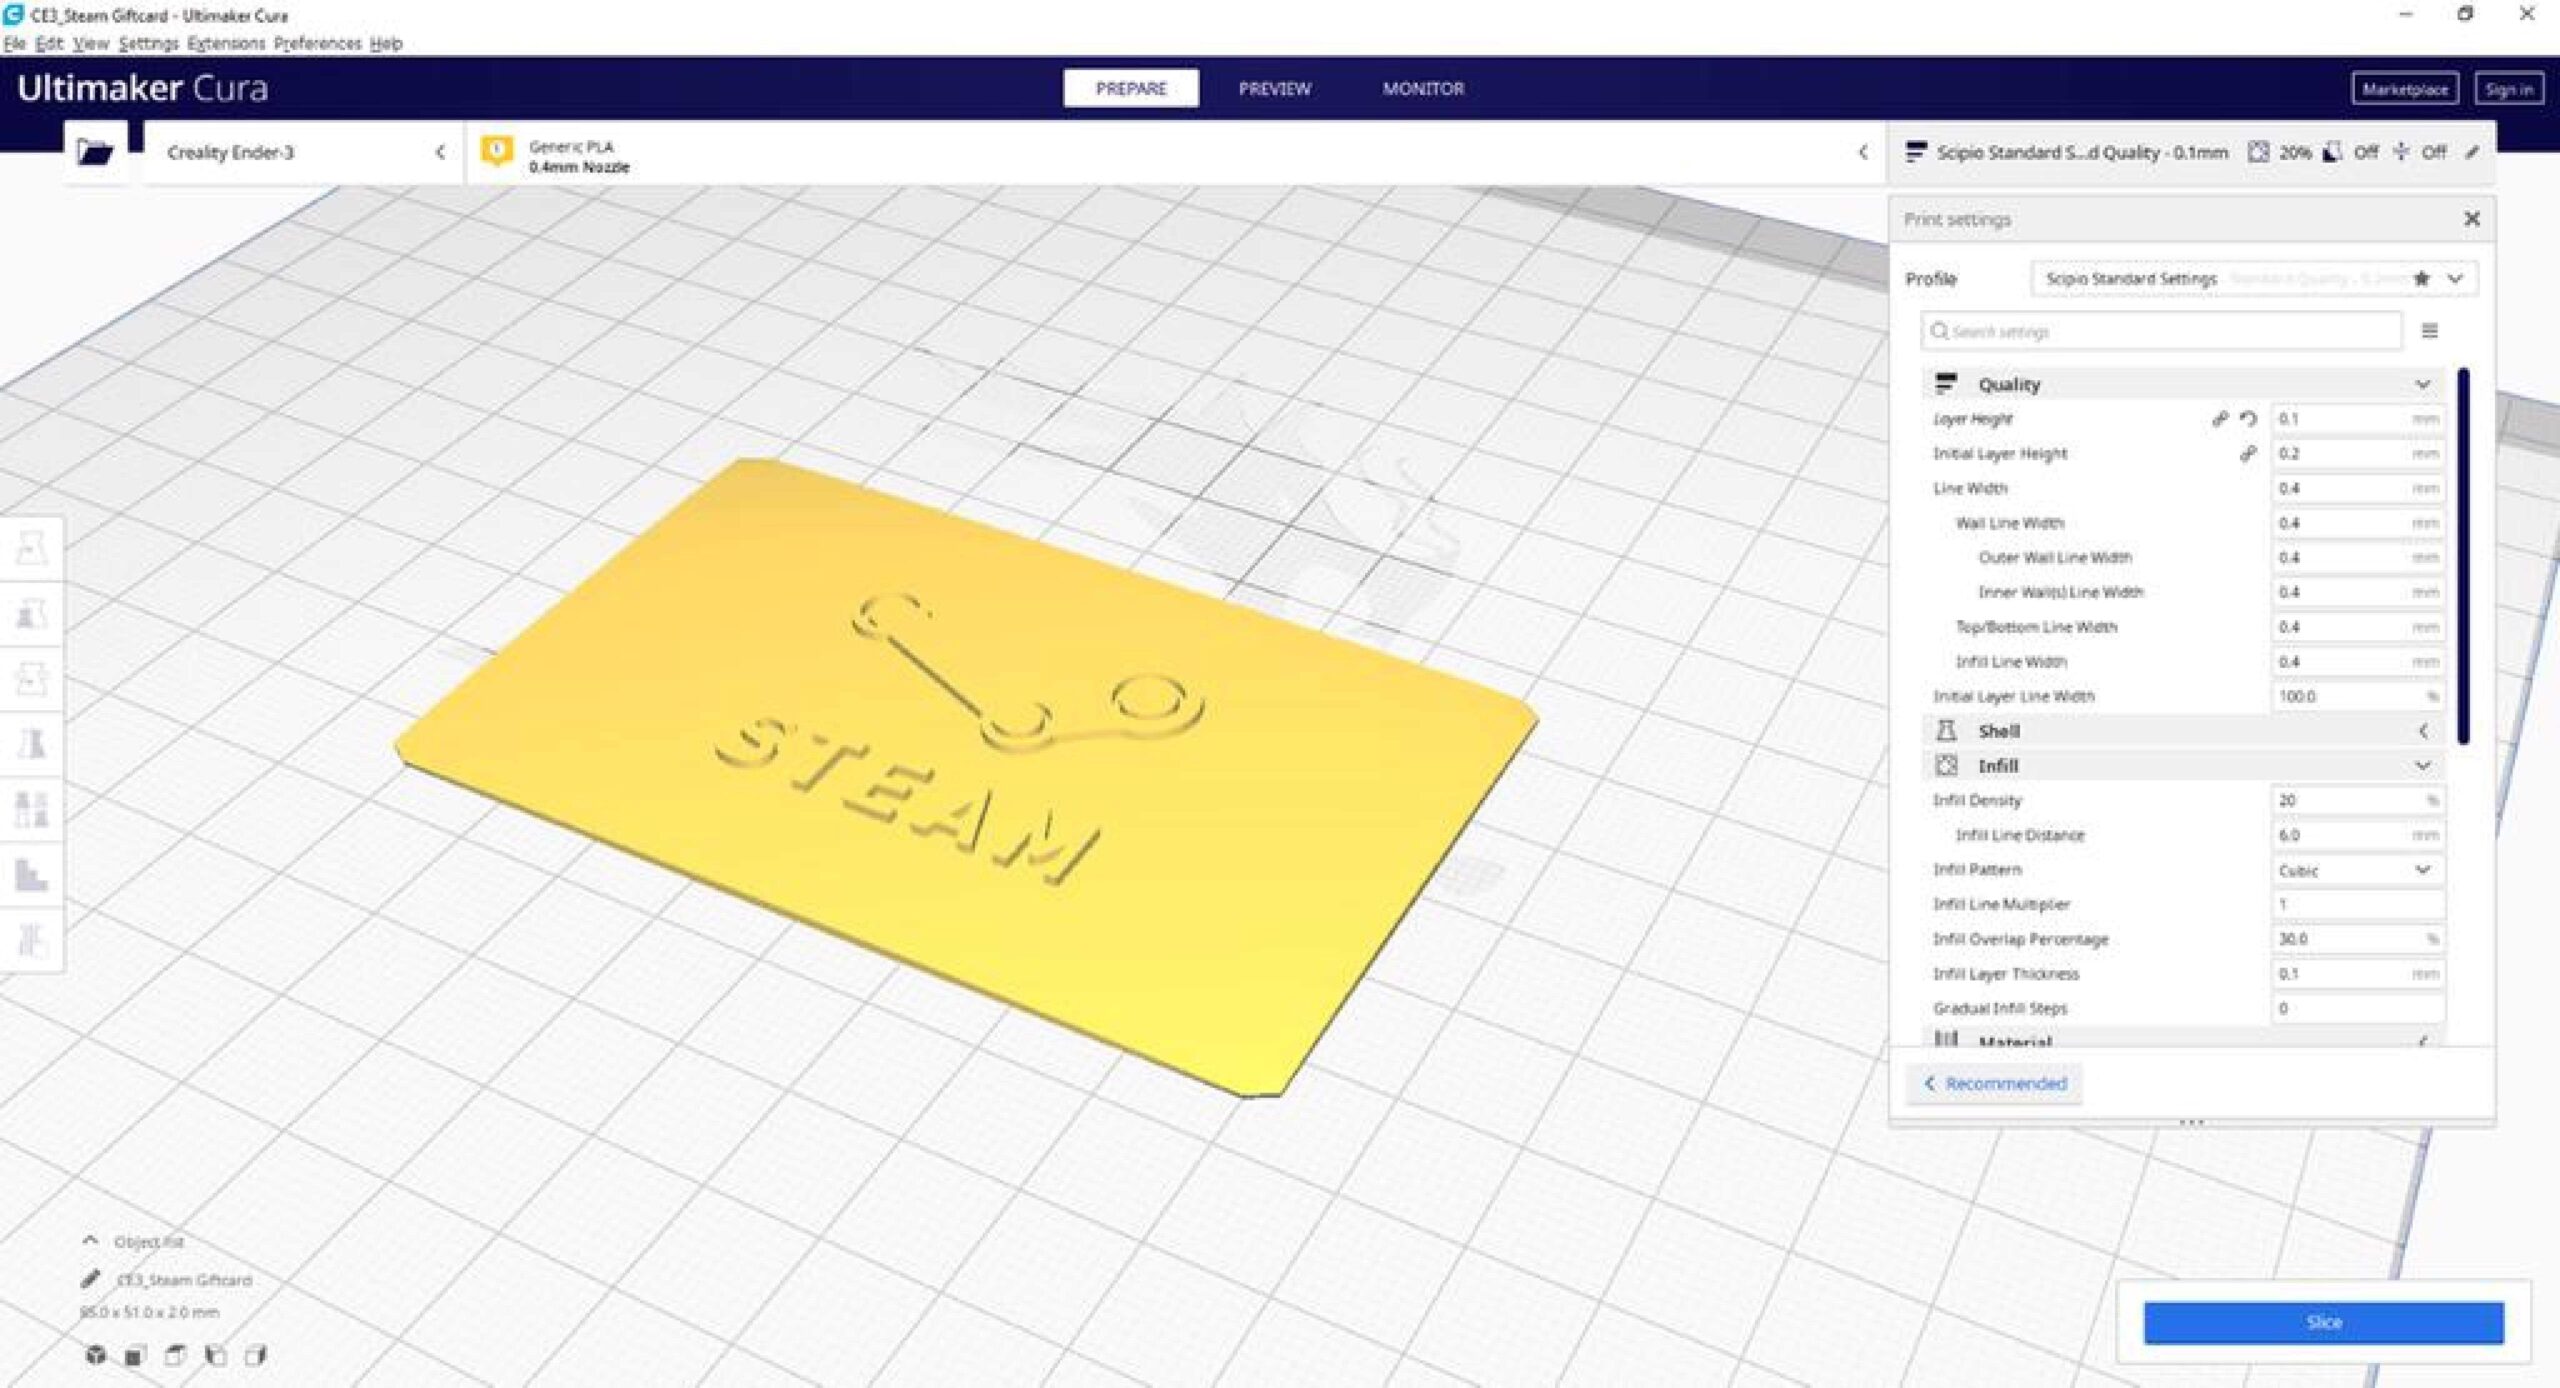Open the Profile dropdown chevron

pyautogui.click(x=2455, y=279)
